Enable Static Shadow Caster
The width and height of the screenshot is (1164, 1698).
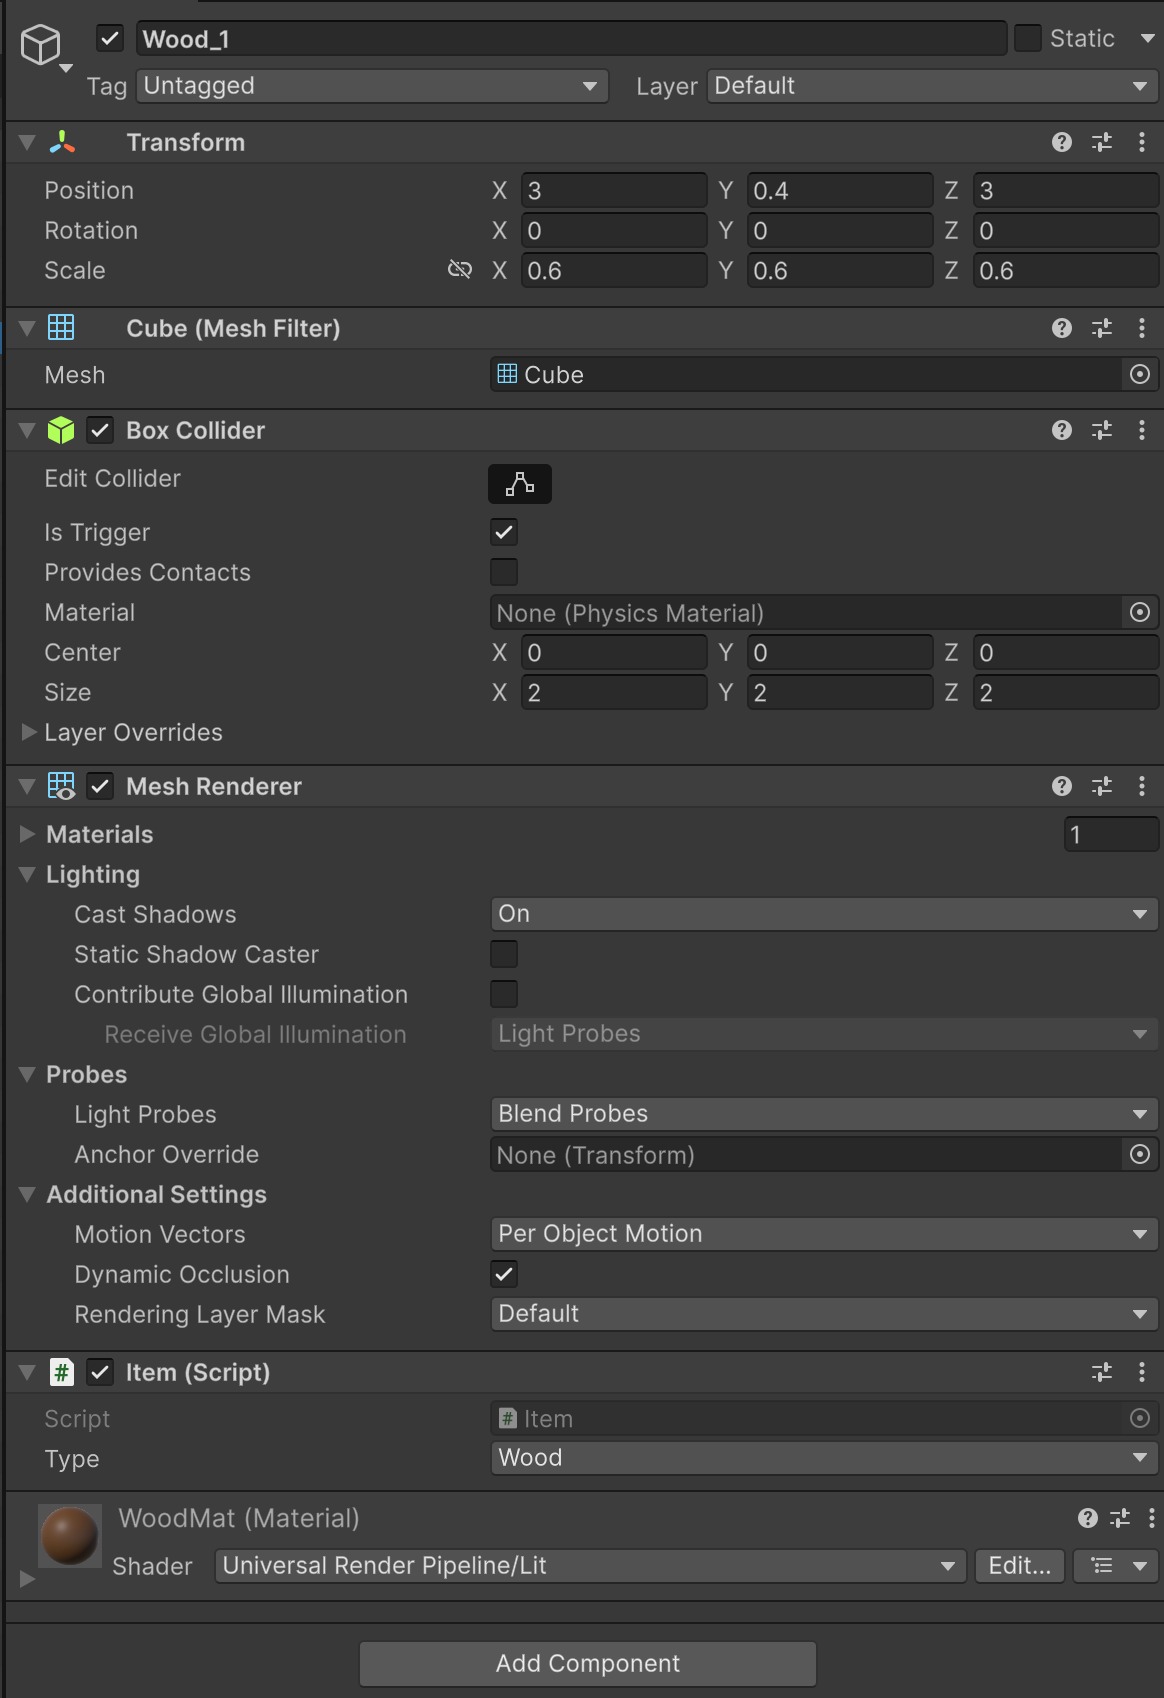pyautogui.click(x=504, y=954)
